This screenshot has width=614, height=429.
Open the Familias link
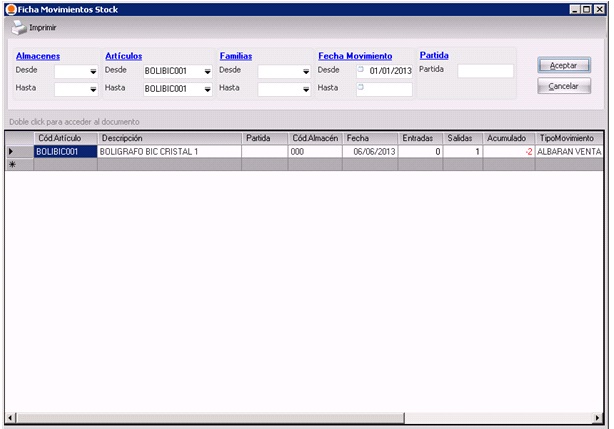click(236, 57)
